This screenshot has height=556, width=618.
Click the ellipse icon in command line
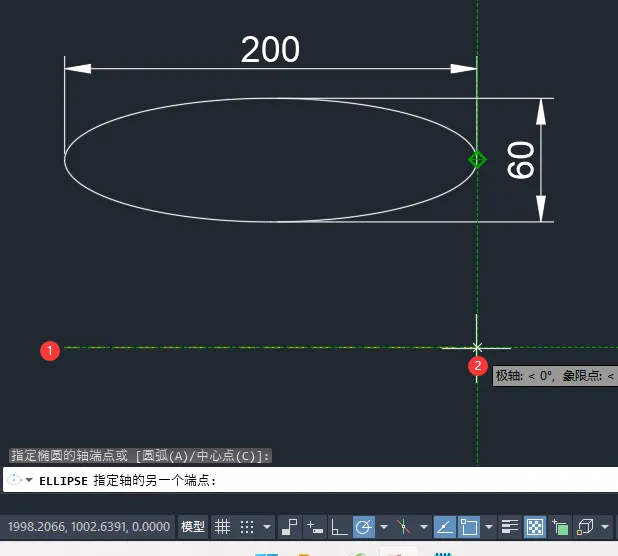[x=15, y=480]
